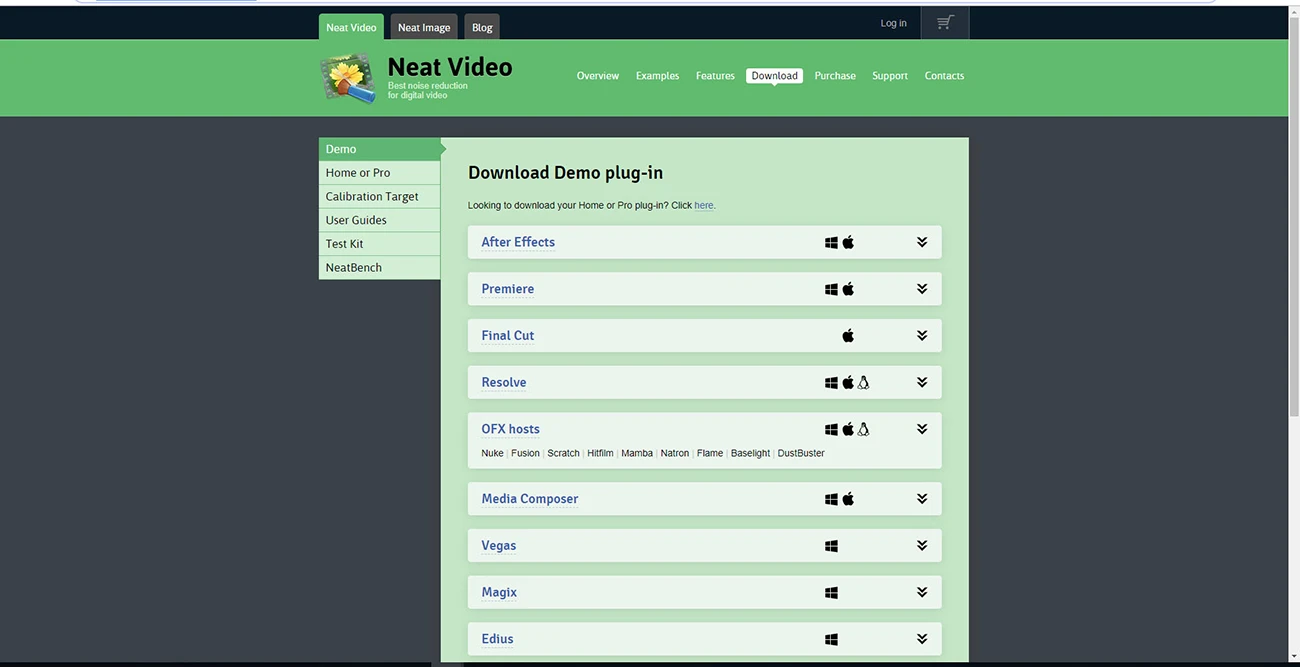Click Windows icon in Media Composer row
Screen dimensions: 1300x667
click(831, 499)
